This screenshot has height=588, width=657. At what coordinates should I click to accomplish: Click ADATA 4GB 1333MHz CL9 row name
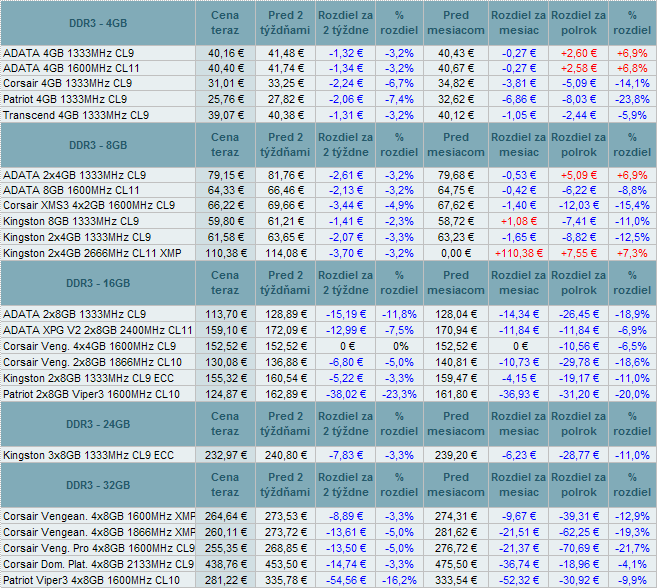69,53
